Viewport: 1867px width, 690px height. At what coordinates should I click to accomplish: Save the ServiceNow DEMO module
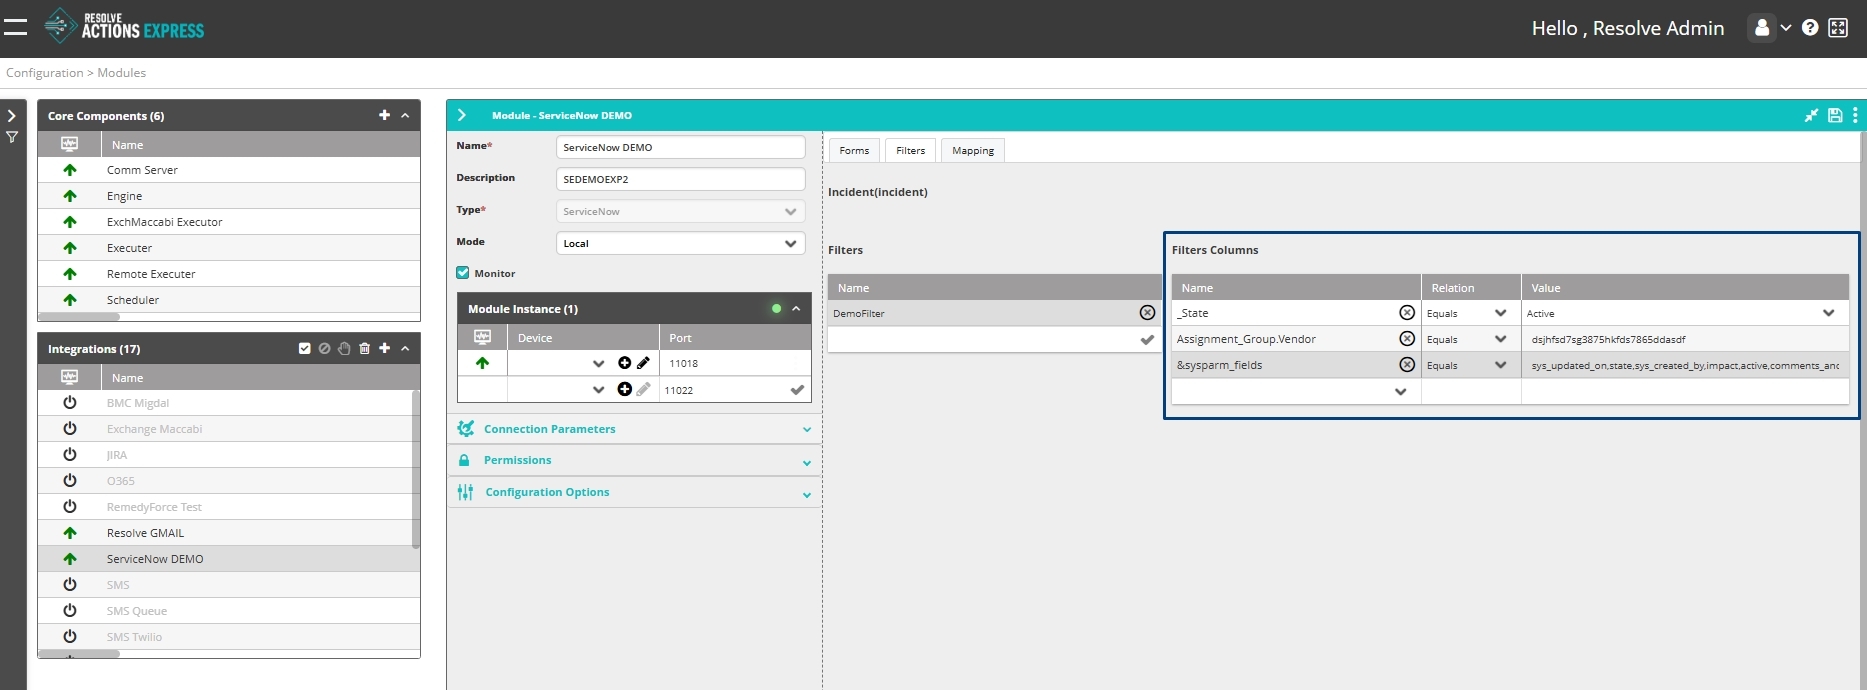tap(1835, 115)
